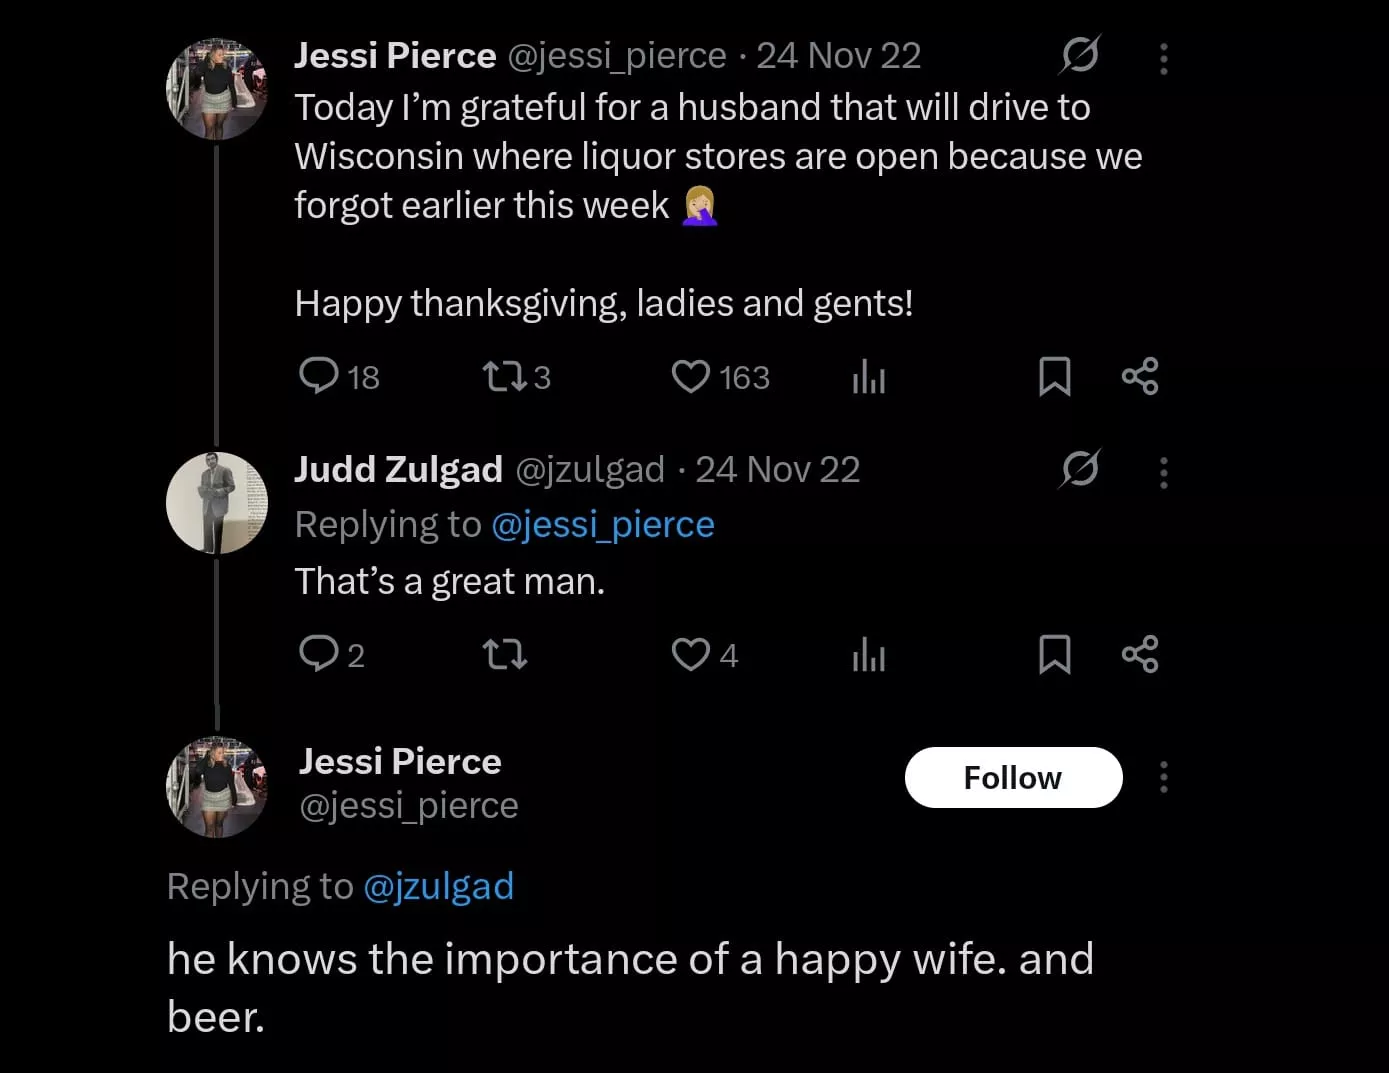View analytics for Judd Zulgad's reply

(869, 655)
